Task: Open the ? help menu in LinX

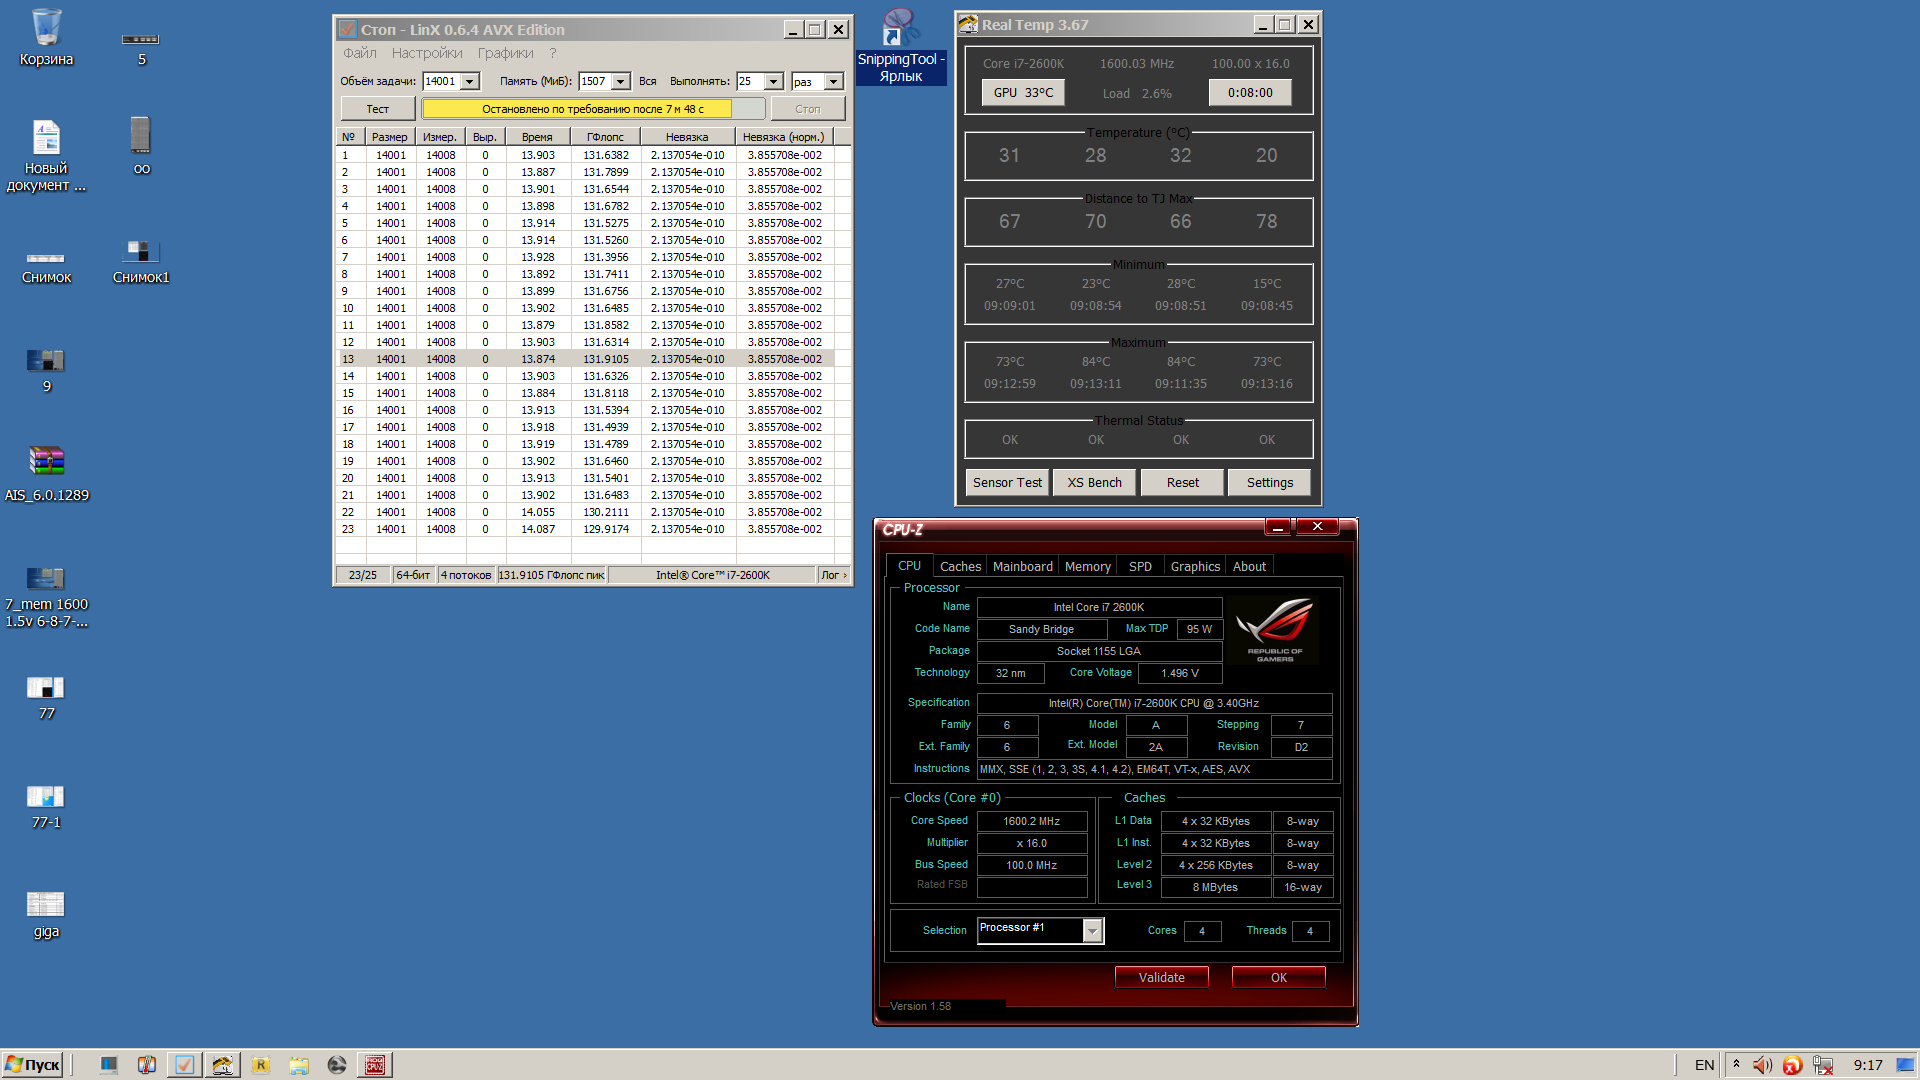Action: pos(552,53)
